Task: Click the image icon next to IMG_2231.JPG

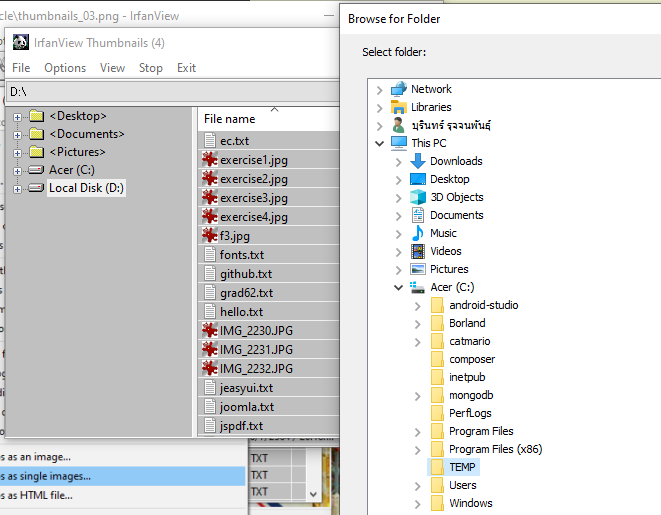Action: tap(209, 350)
